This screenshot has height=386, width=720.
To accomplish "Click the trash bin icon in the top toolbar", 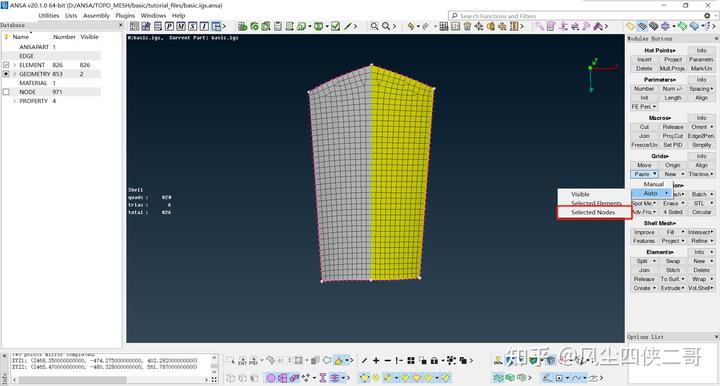I will [467, 27].
